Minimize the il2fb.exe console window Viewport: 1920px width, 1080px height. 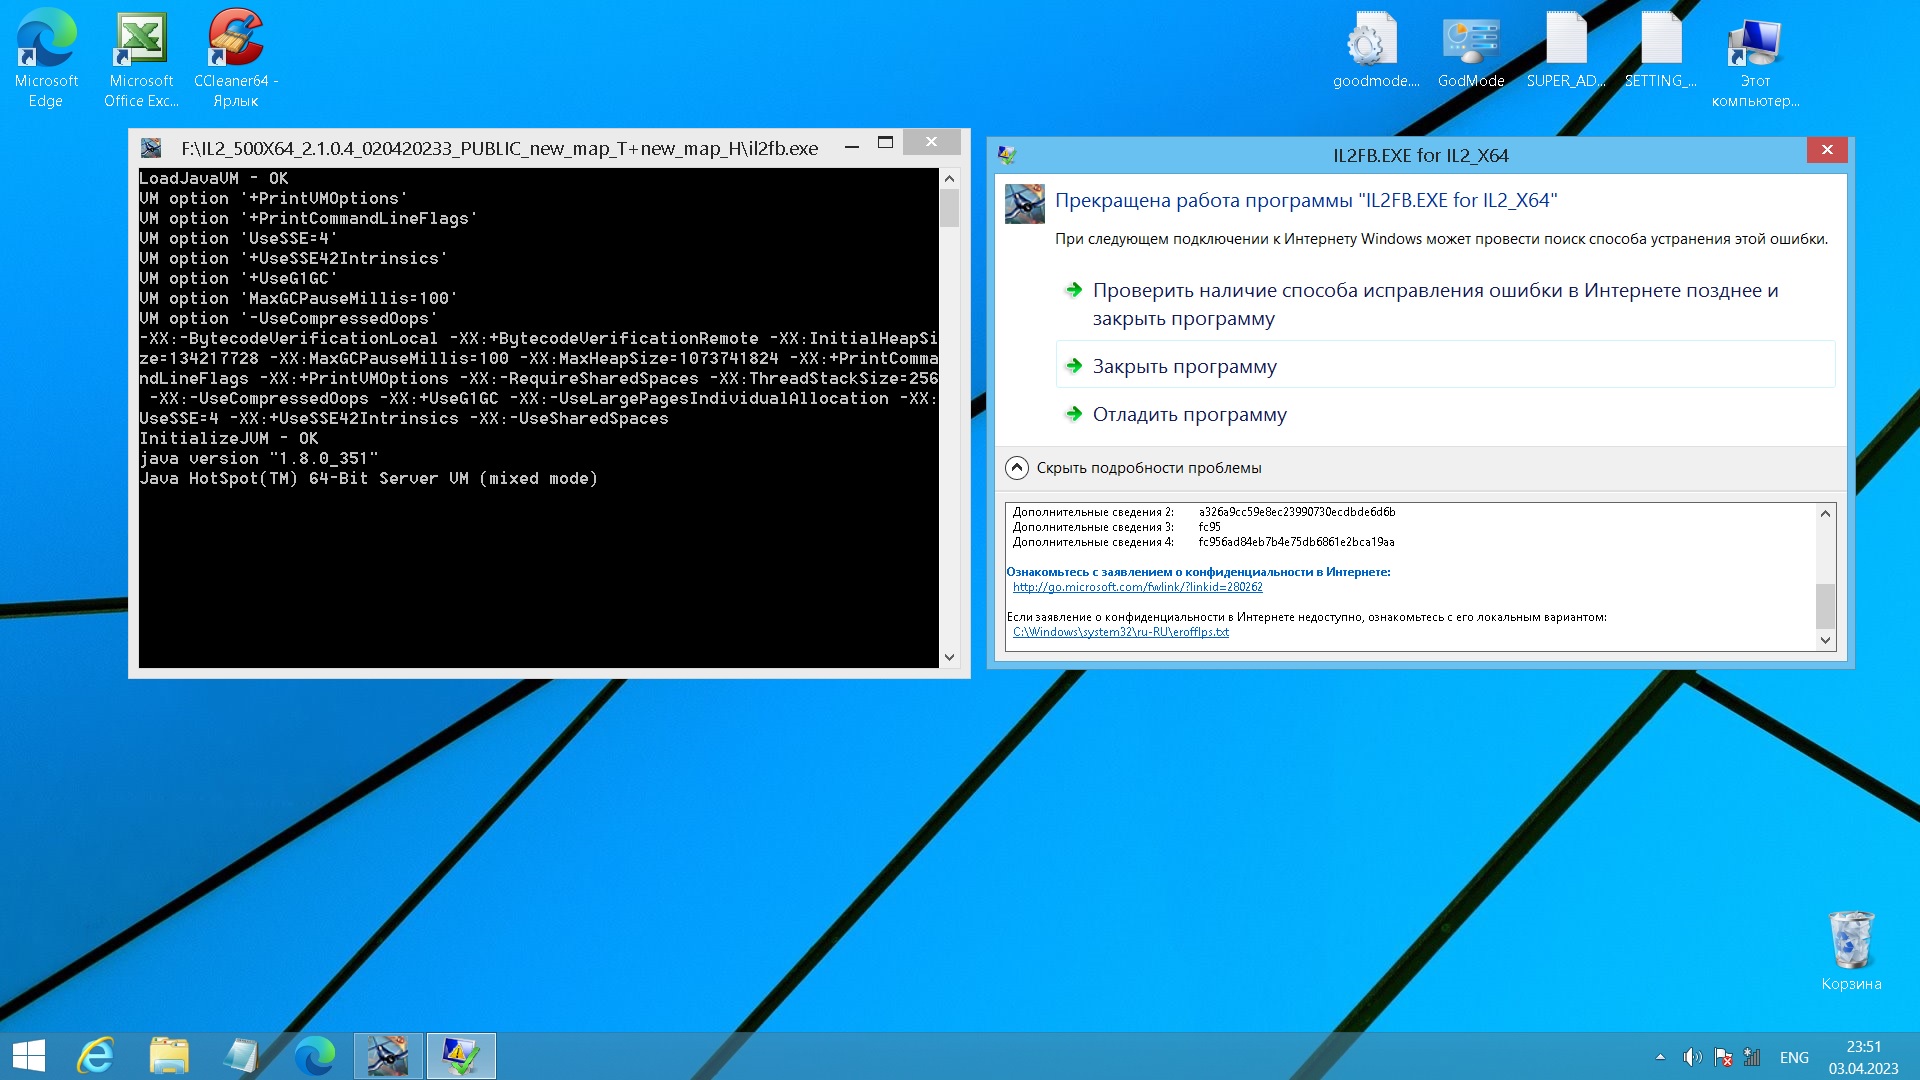click(x=851, y=146)
